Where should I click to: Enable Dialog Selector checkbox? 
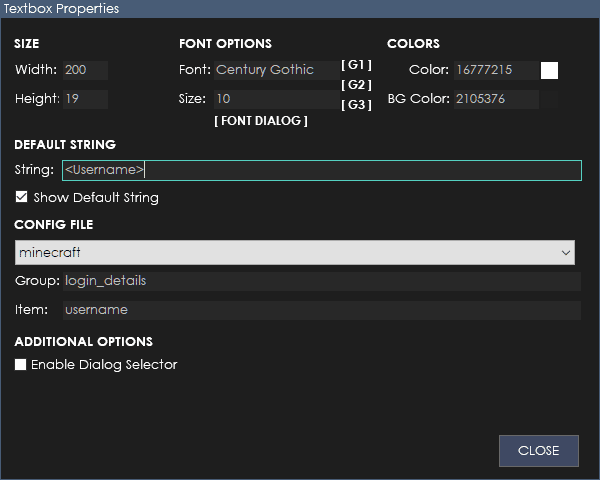[20, 364]
